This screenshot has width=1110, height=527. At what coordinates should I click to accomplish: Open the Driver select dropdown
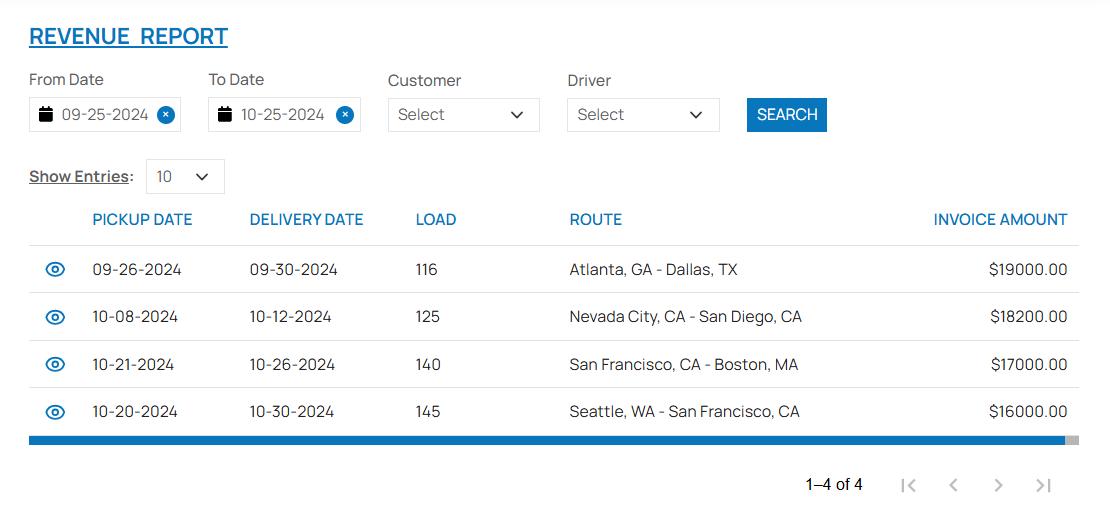643,115
